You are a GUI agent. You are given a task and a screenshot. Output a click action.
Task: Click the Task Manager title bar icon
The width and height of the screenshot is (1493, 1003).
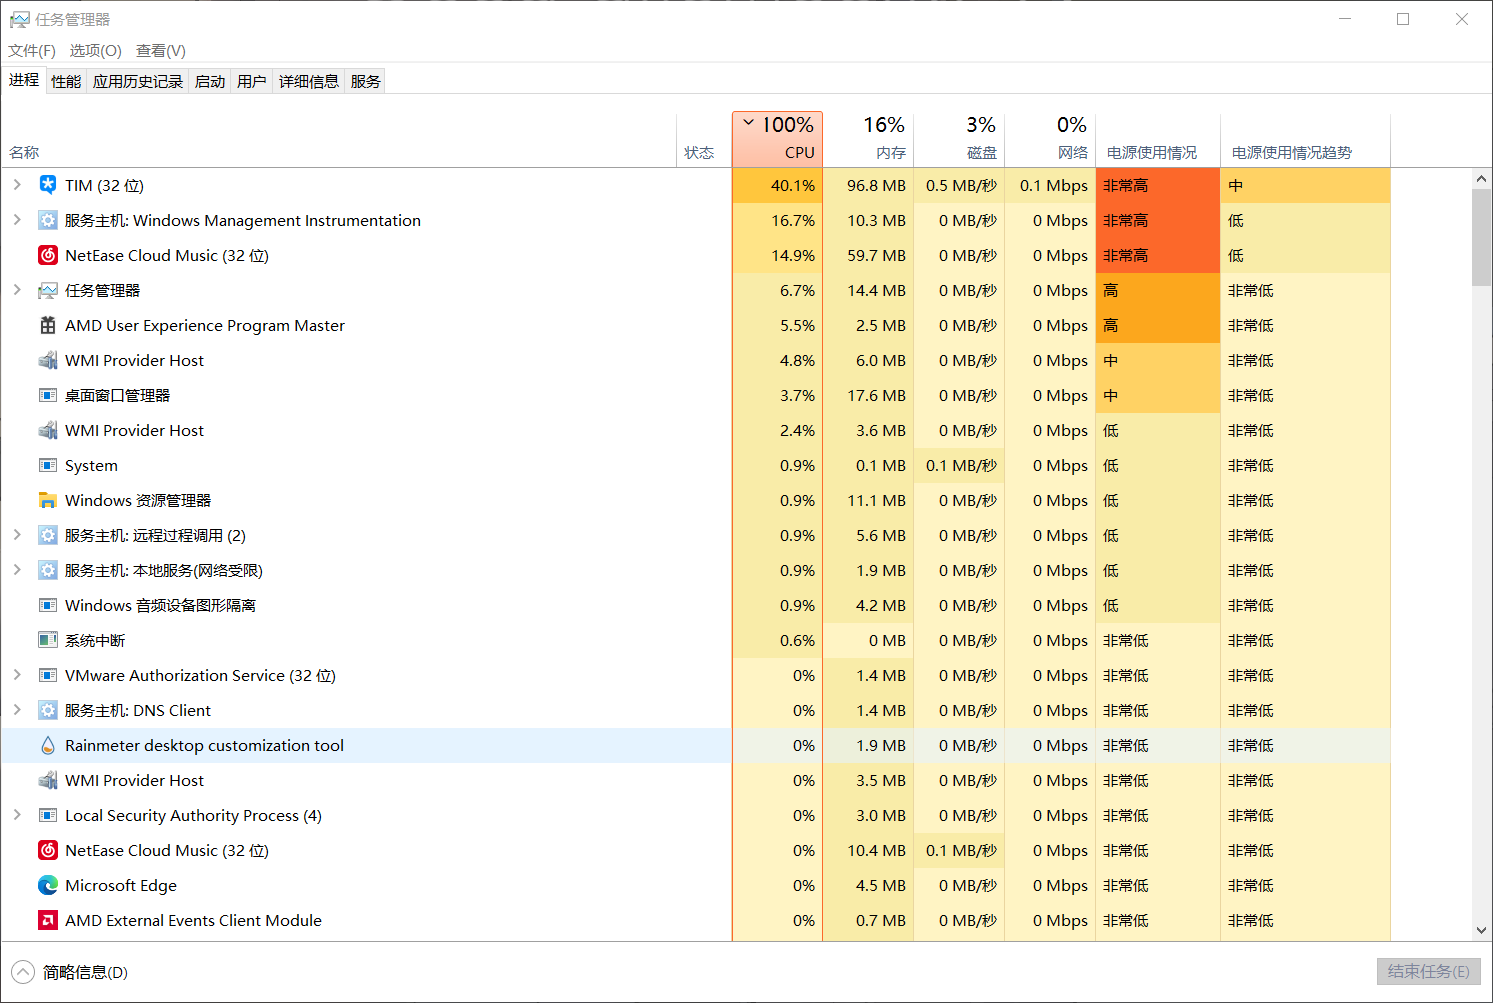(19, 19)
